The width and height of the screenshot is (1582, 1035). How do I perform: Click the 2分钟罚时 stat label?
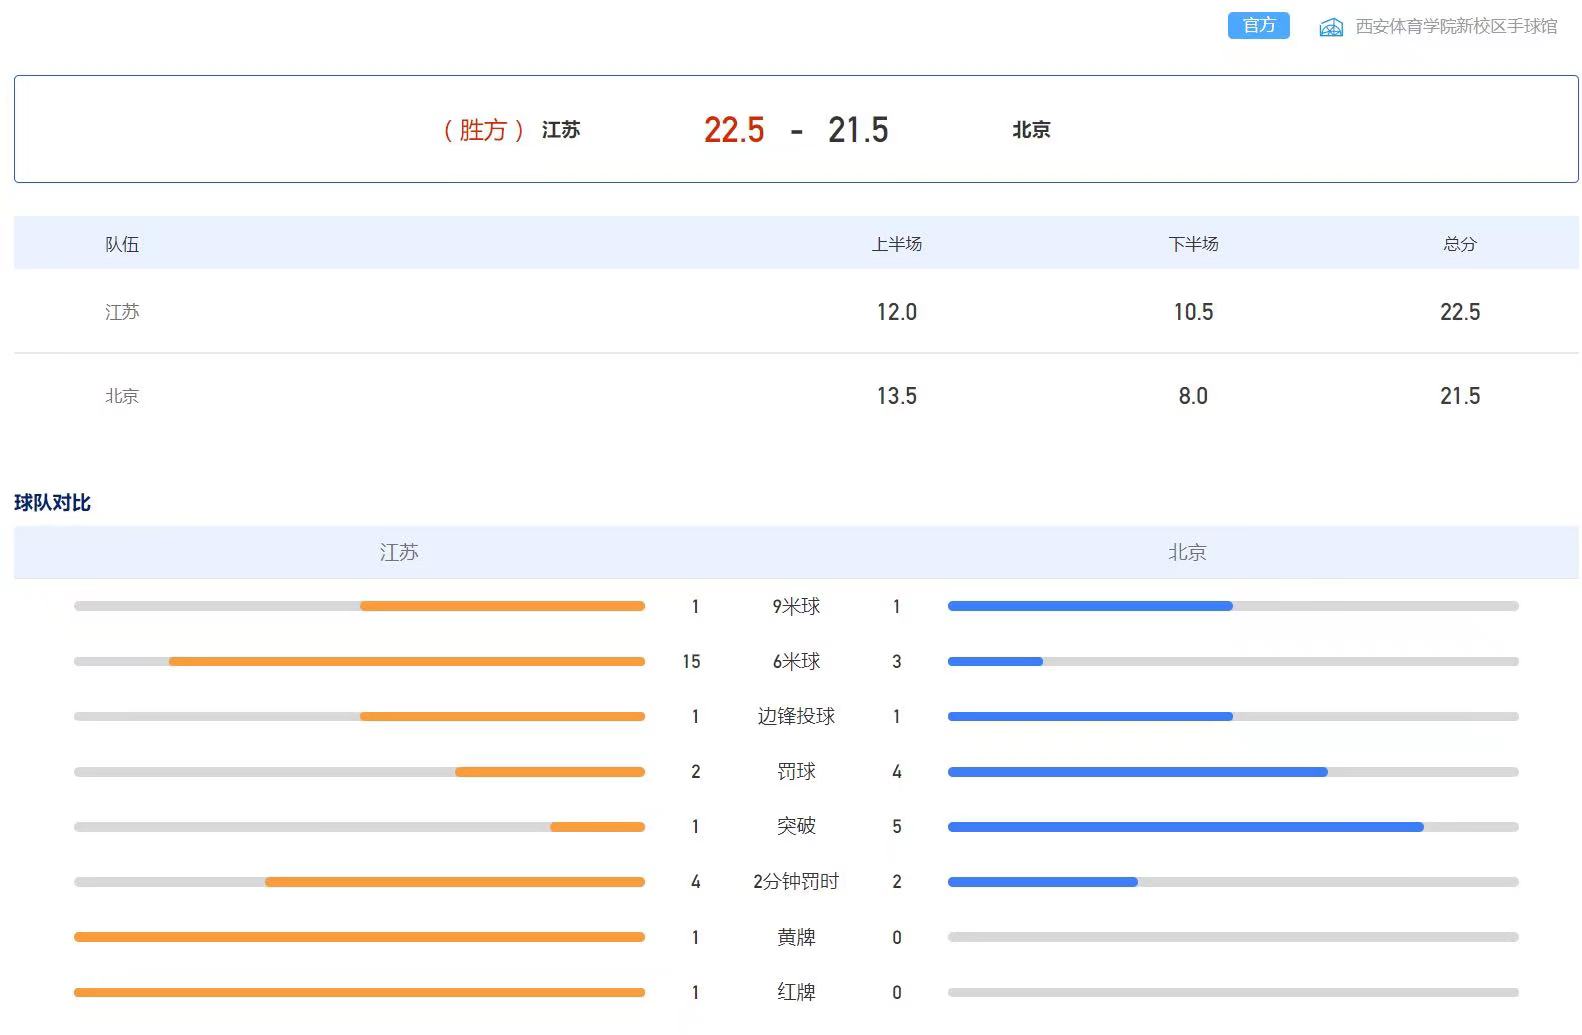795,882
